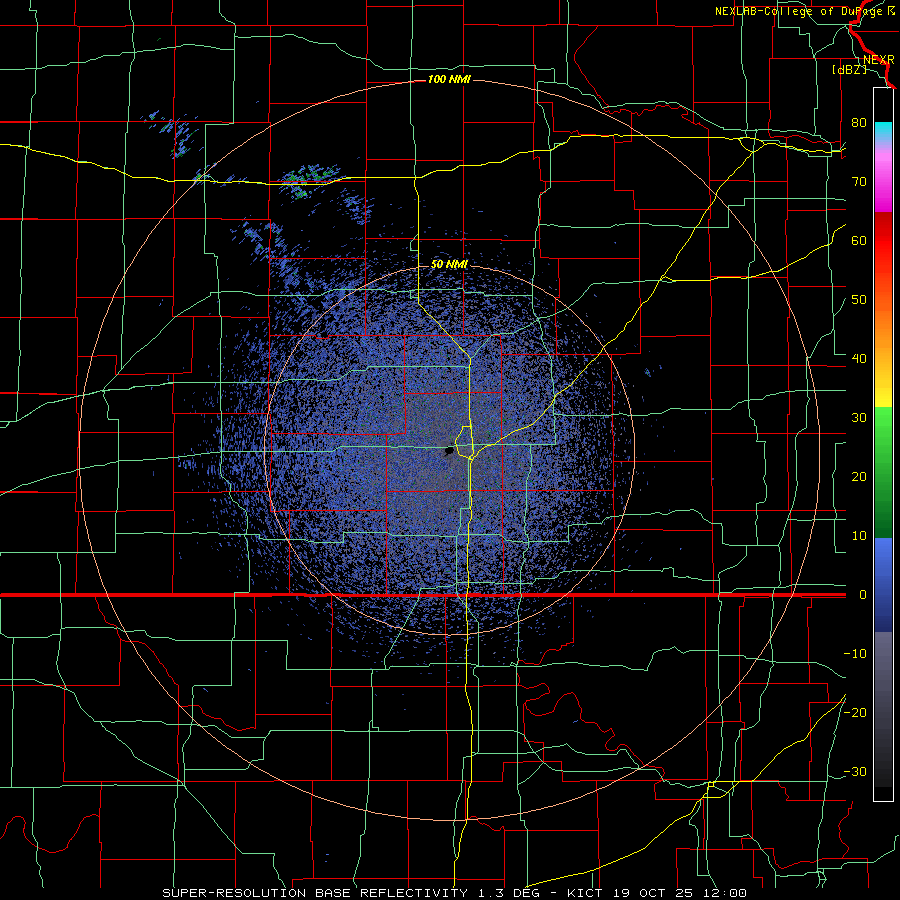This screenshot has width=900, height=900.
Task: Click the 20 dBZ value on the color scale
Action: (859, 477)
